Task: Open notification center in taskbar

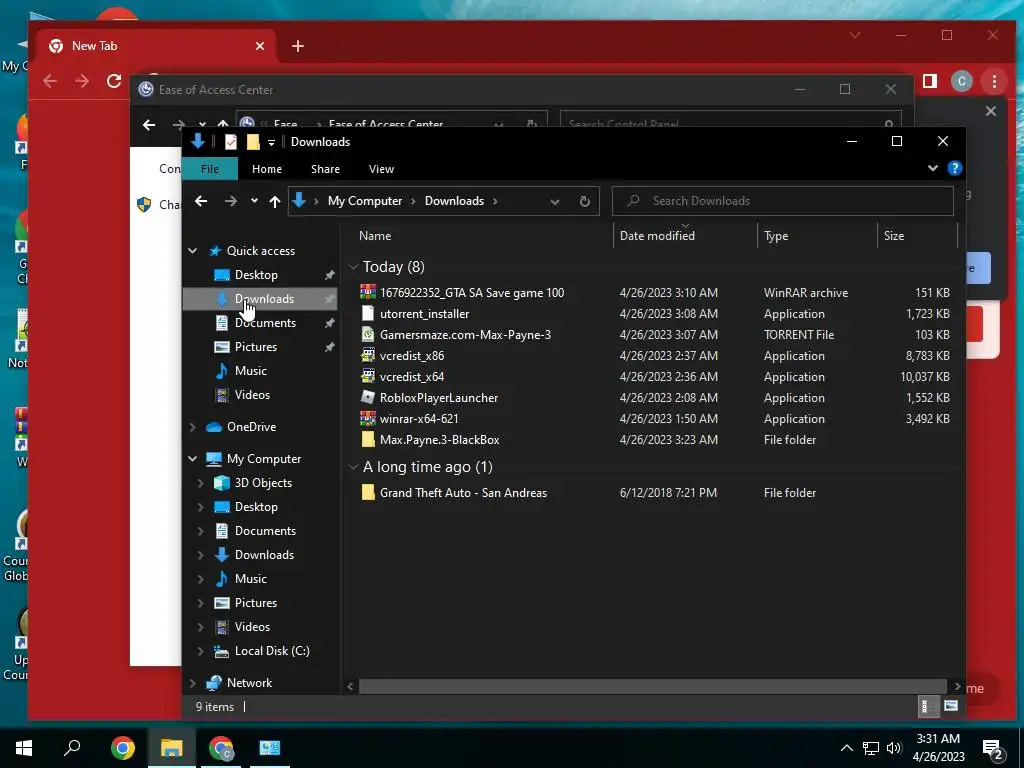Action: 992,748
